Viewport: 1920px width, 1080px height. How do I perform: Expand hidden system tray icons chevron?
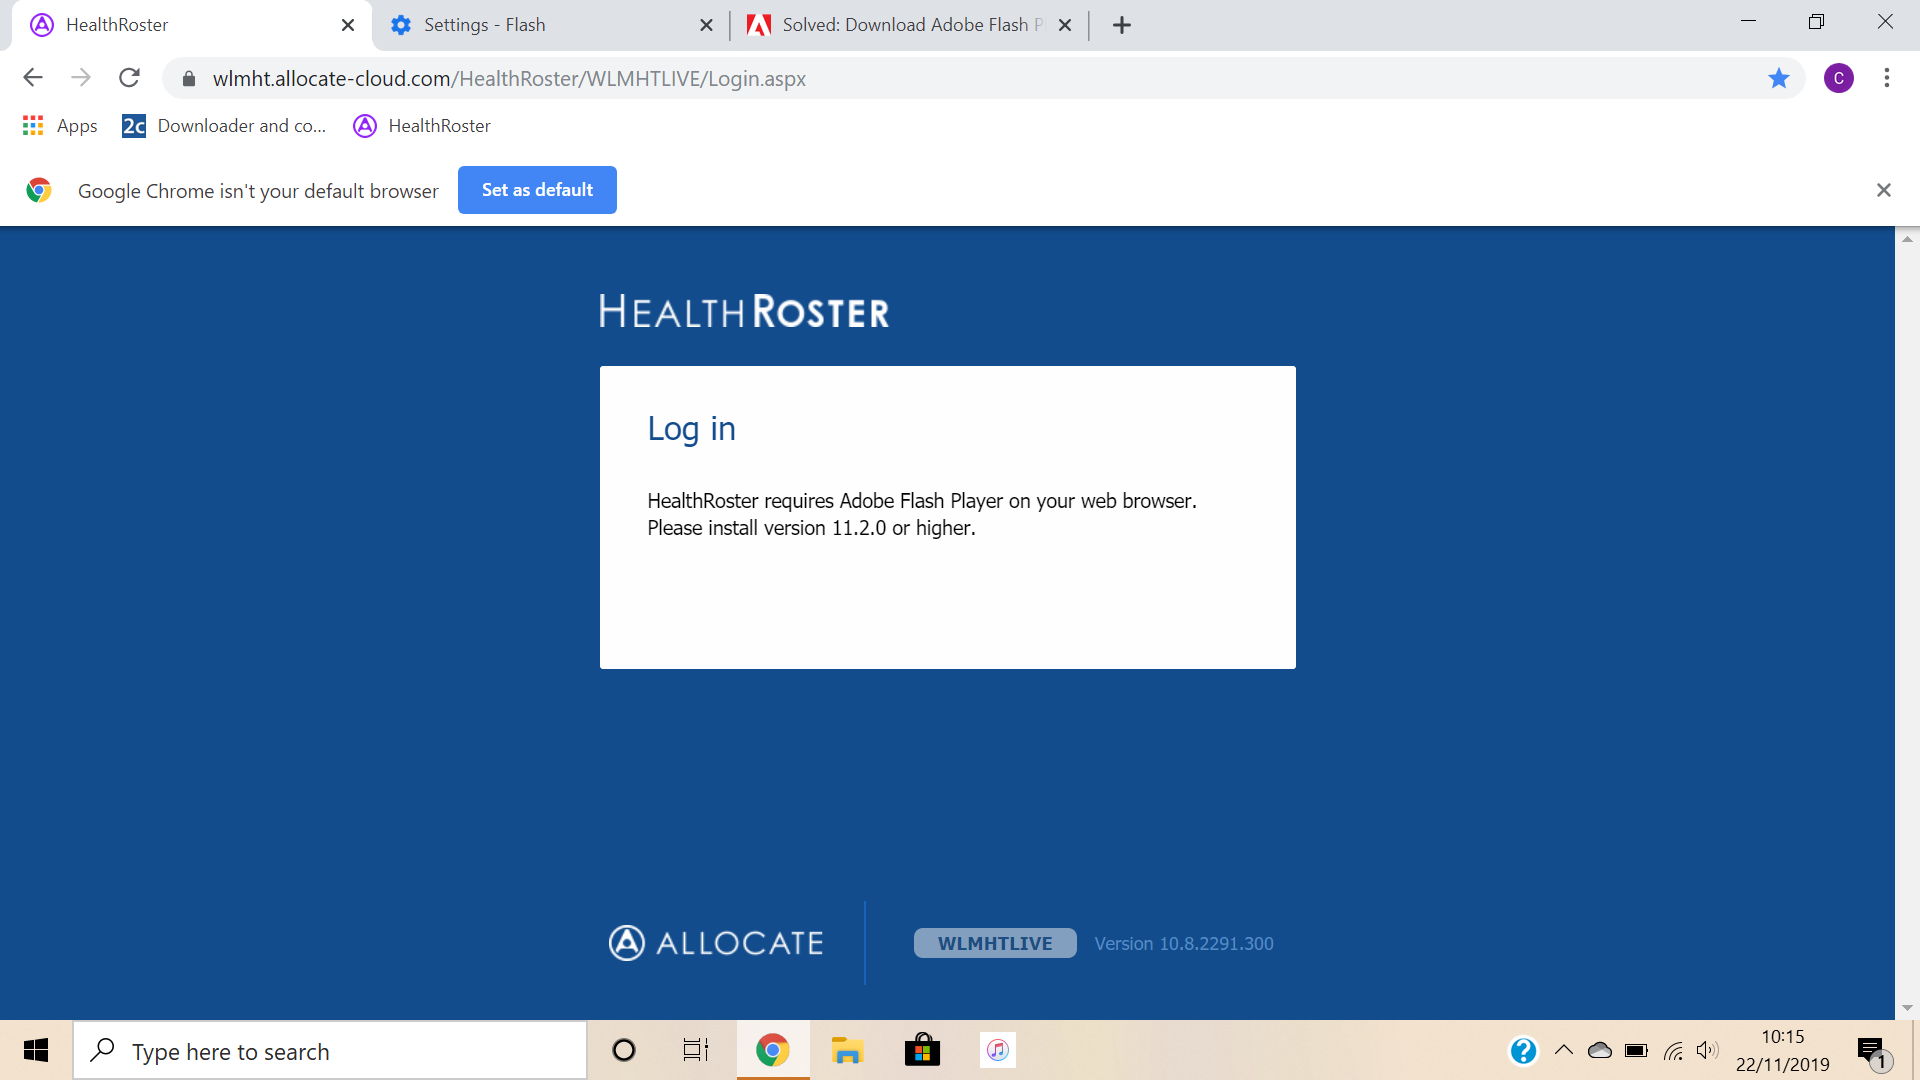pos(1564,1050)
